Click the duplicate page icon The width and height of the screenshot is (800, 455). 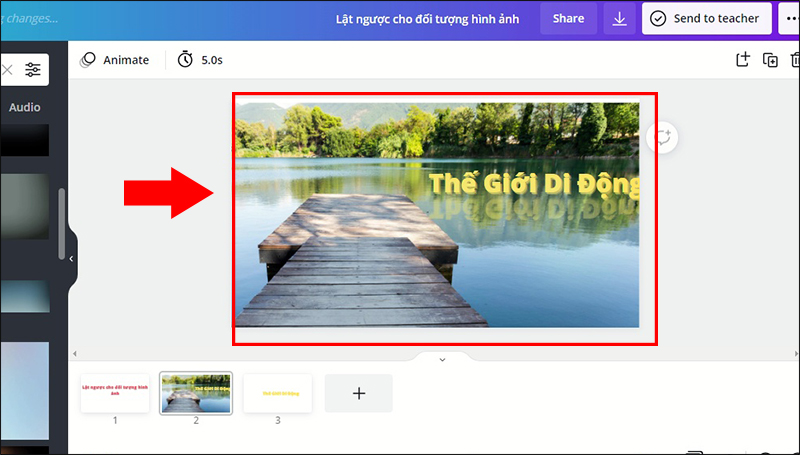click(x=770, y=60)
